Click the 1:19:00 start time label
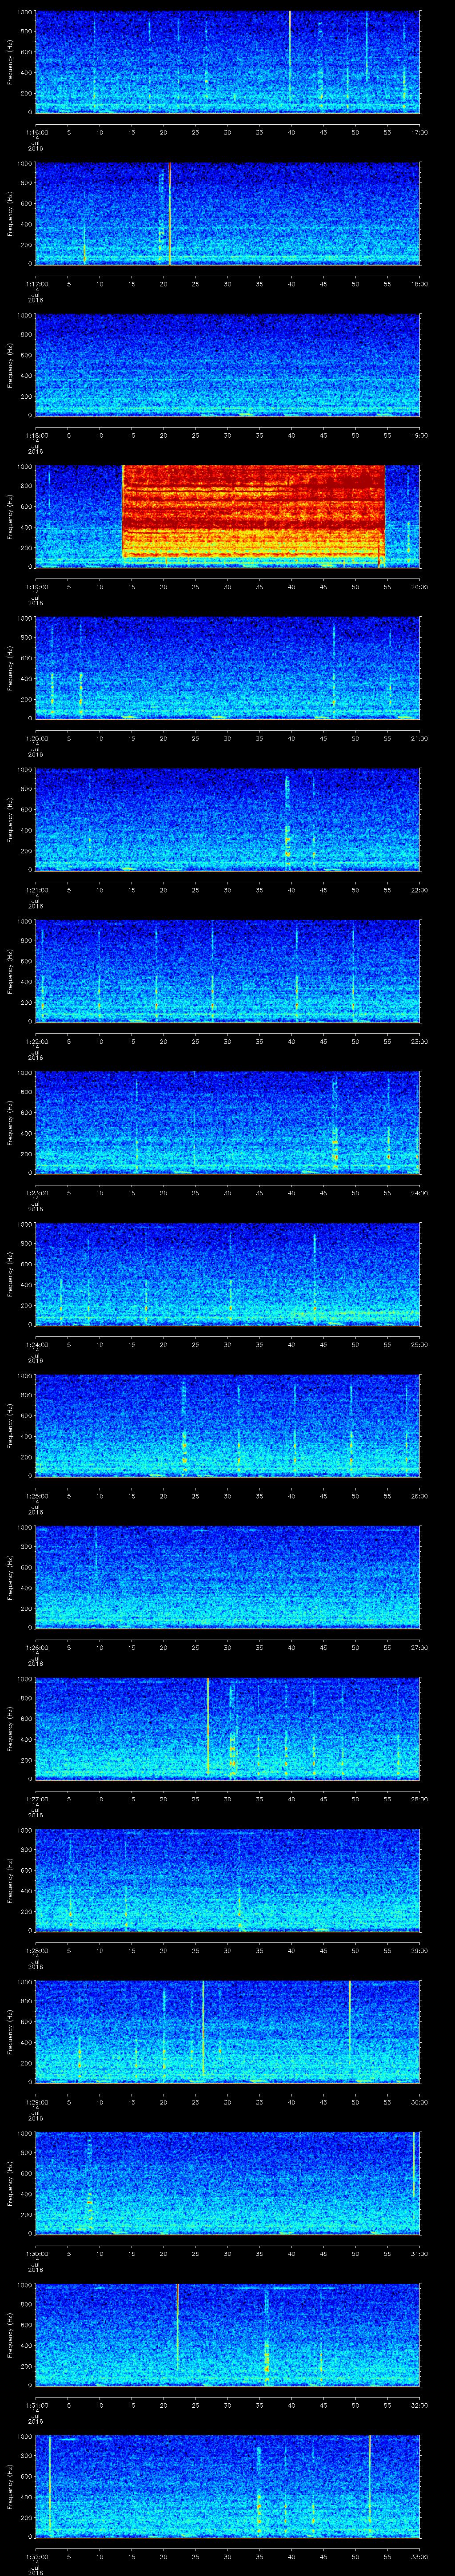The height and width of the screenshot is (2576, 455). tap(36, 587)
